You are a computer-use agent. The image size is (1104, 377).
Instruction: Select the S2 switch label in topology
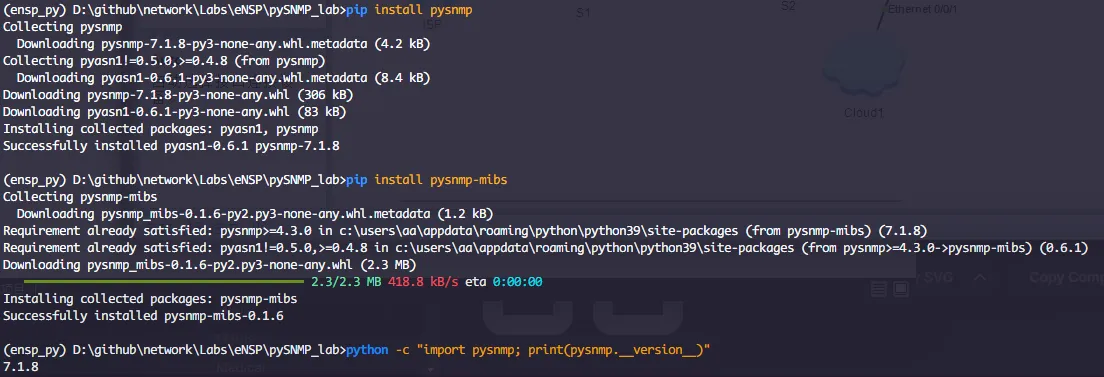(788, 6)
